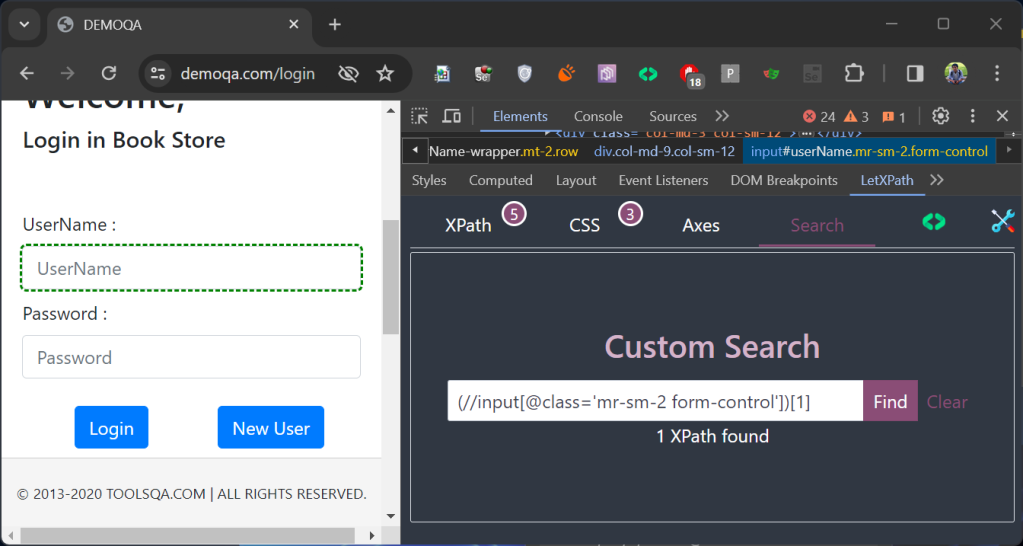The width and height of the screenshot is (1023, 546).
Task: Click the New User button
Action: pos(271,428)
